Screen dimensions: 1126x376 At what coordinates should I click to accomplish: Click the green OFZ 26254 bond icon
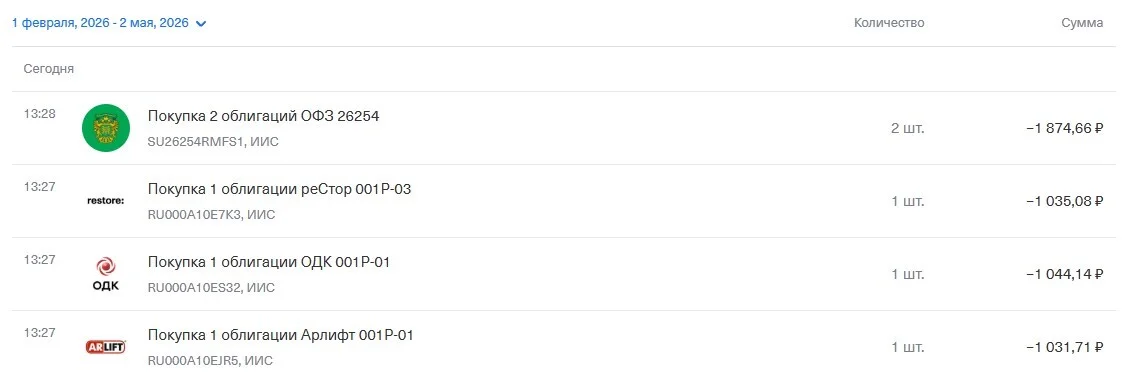(106, 128)
